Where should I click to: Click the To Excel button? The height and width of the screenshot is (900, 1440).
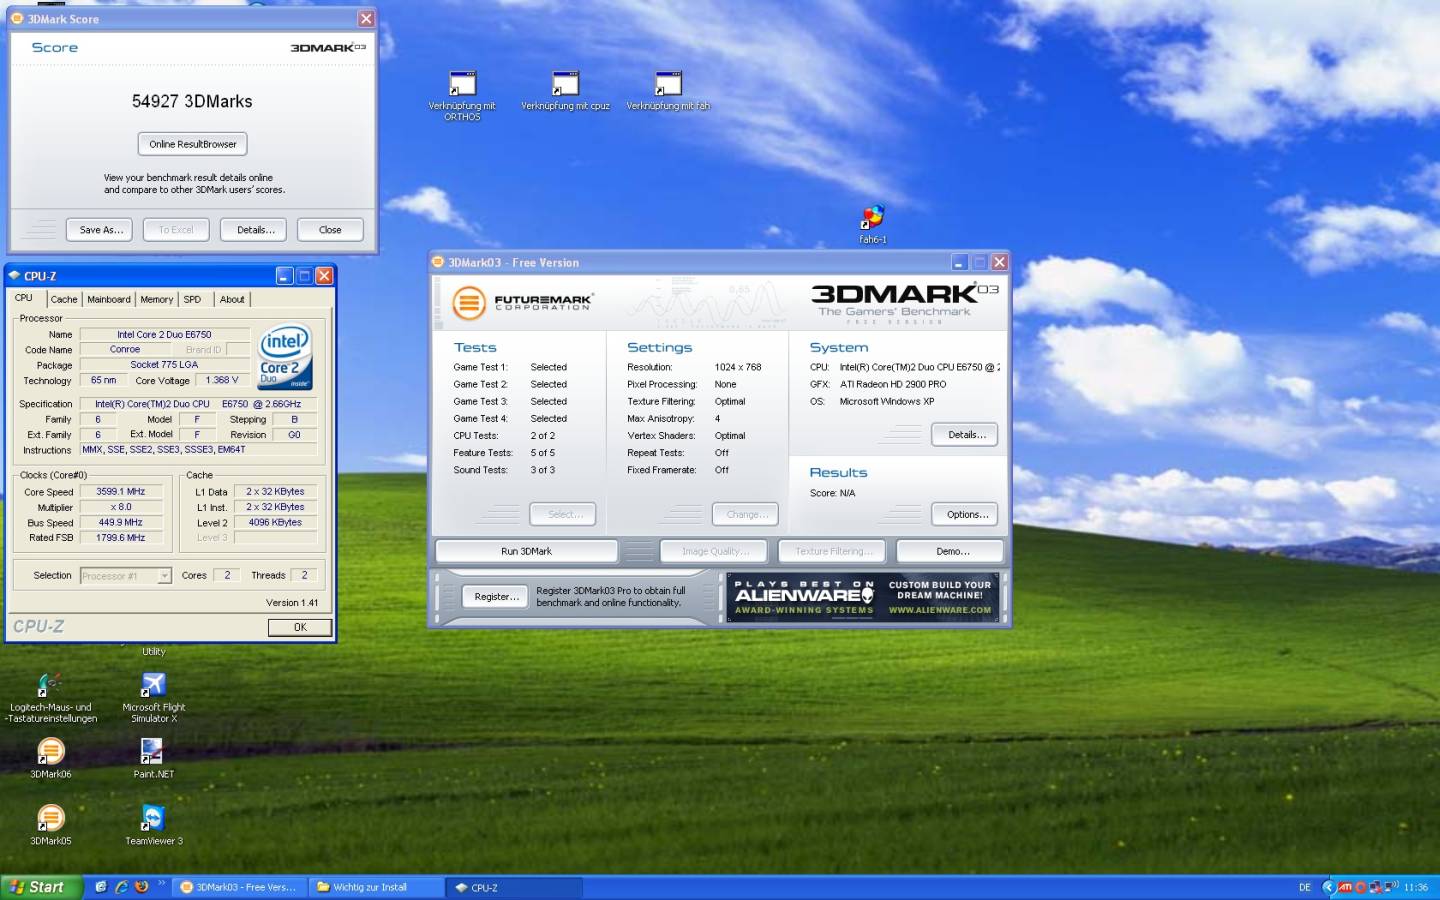click(176, 230)
